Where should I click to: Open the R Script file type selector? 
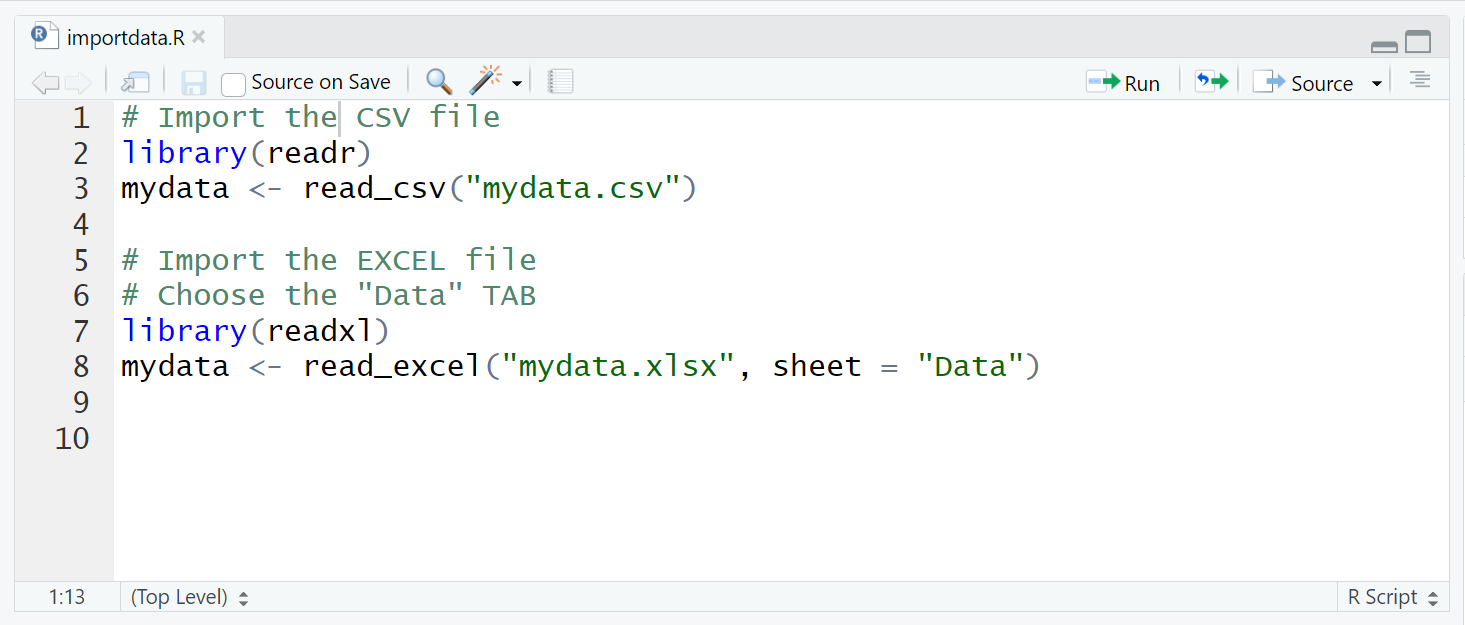coord(1393,597)
